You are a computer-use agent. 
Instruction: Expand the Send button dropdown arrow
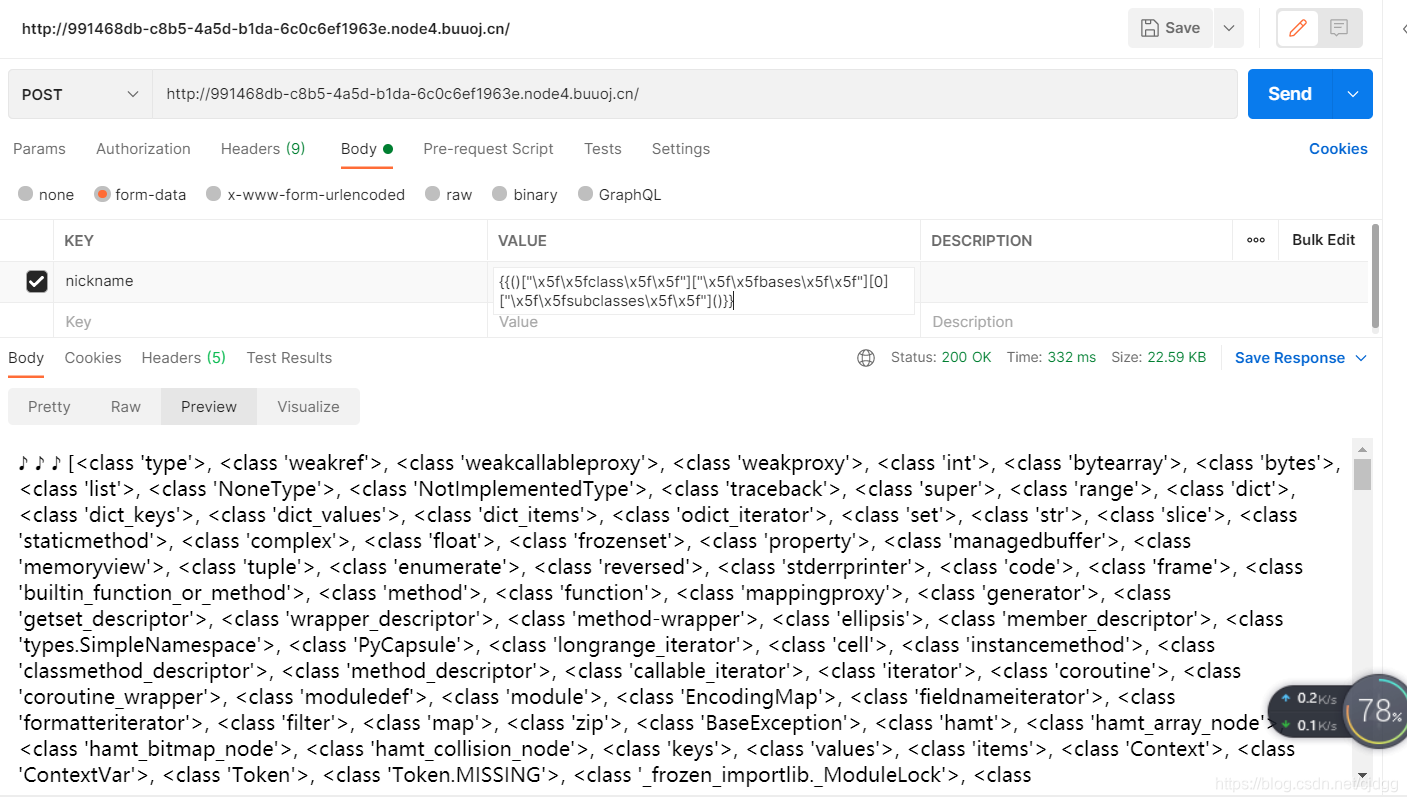coord(1352,94)
